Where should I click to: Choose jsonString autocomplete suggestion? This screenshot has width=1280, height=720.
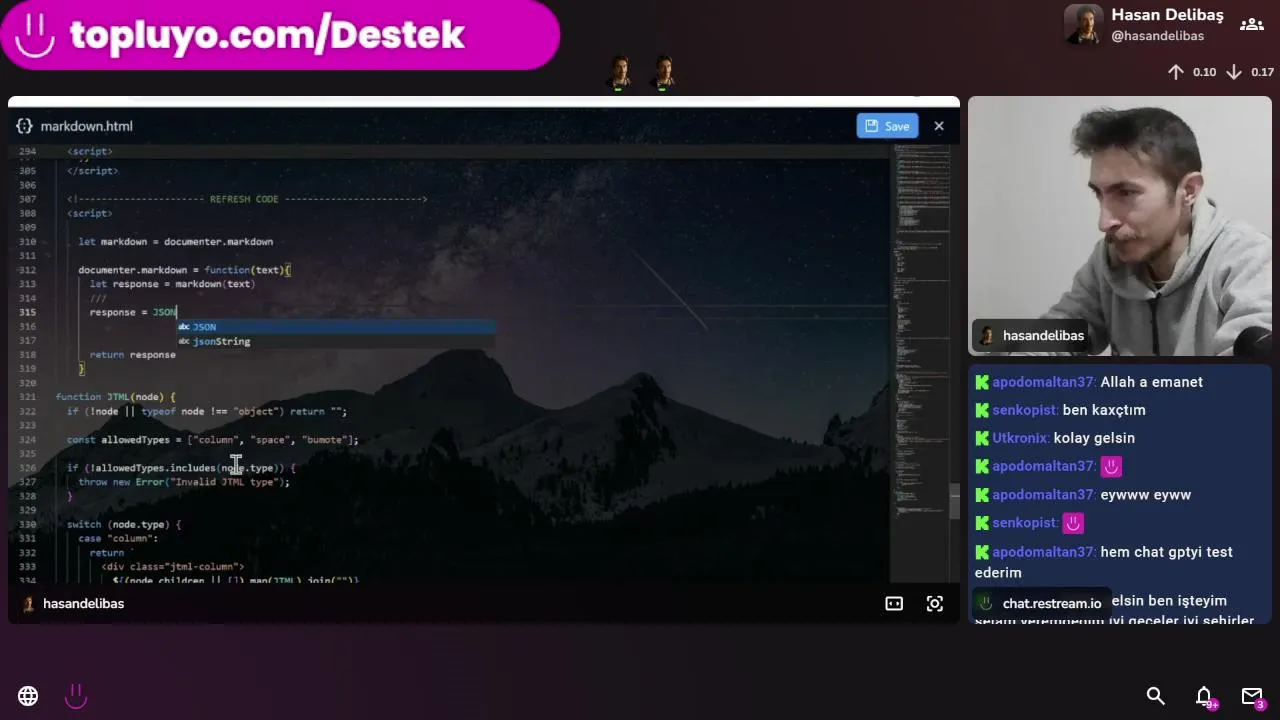(336, 341)
